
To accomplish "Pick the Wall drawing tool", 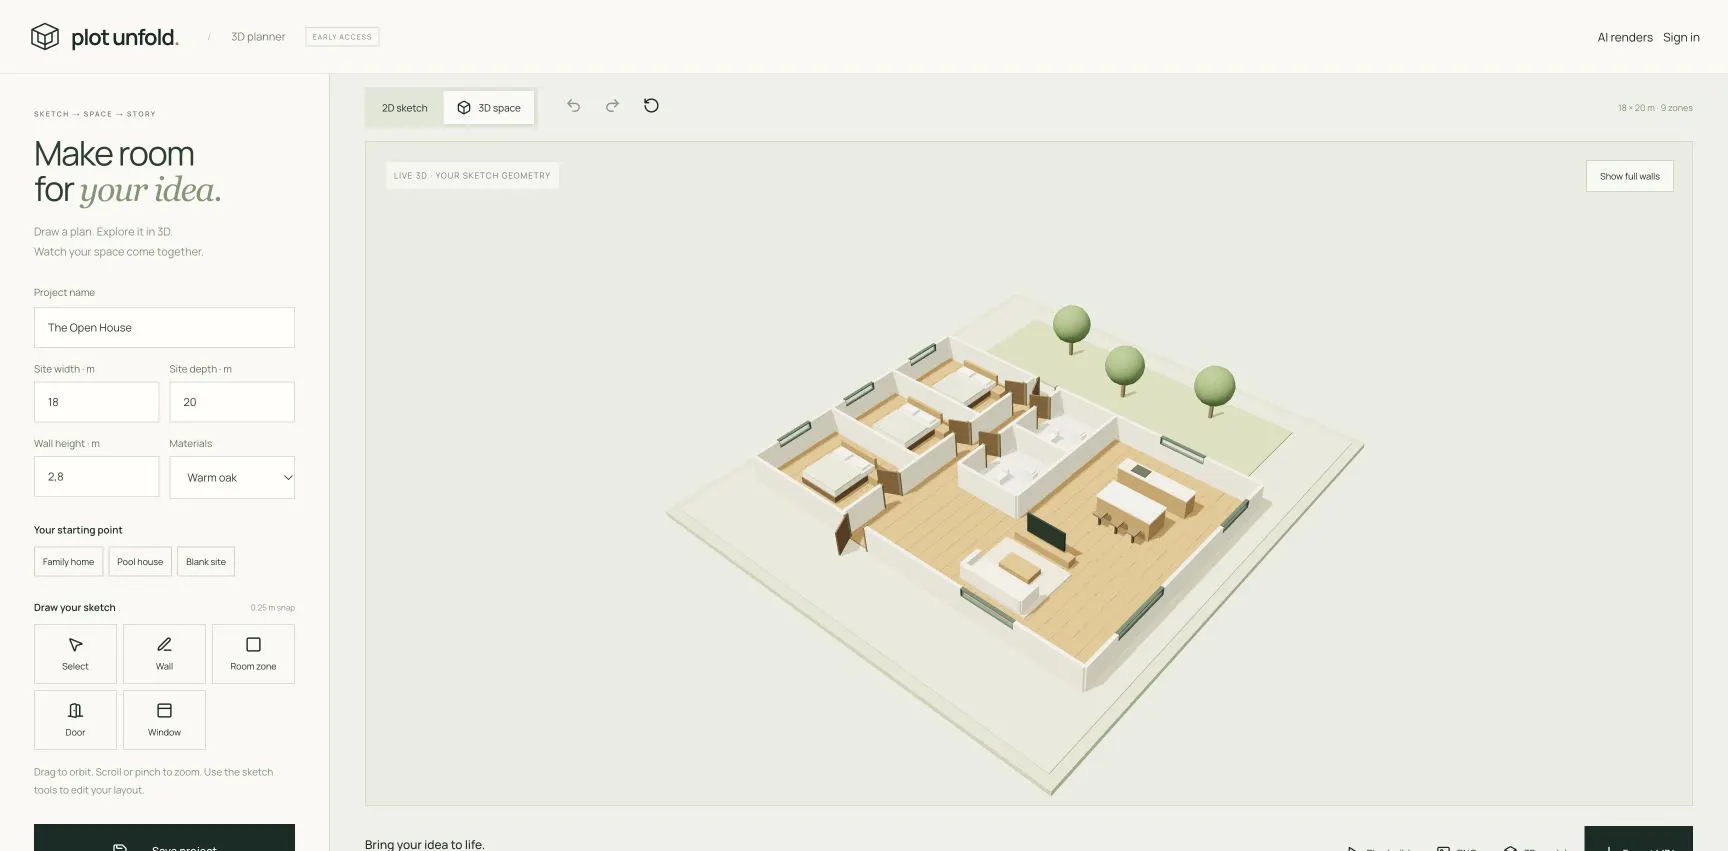I will click(164, 654).
